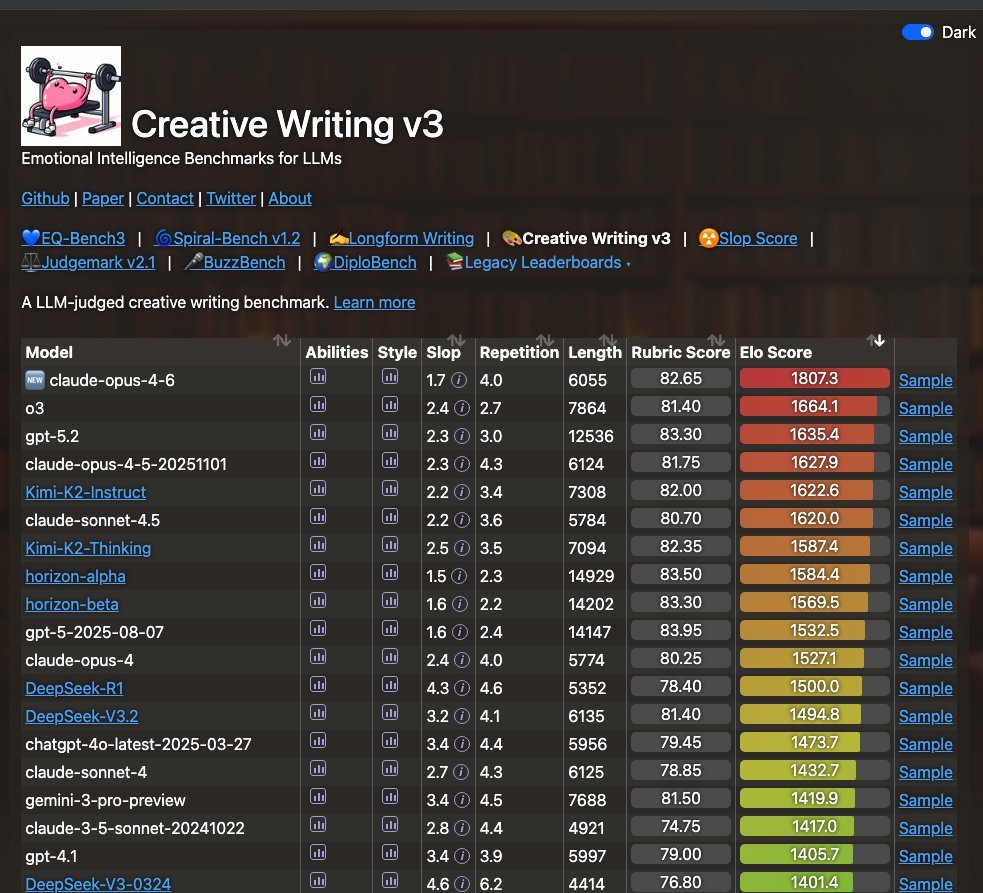Expand the Legacy Leaderboards dropdown
Viewport: 983px width, 893px height.
[538, 263]
